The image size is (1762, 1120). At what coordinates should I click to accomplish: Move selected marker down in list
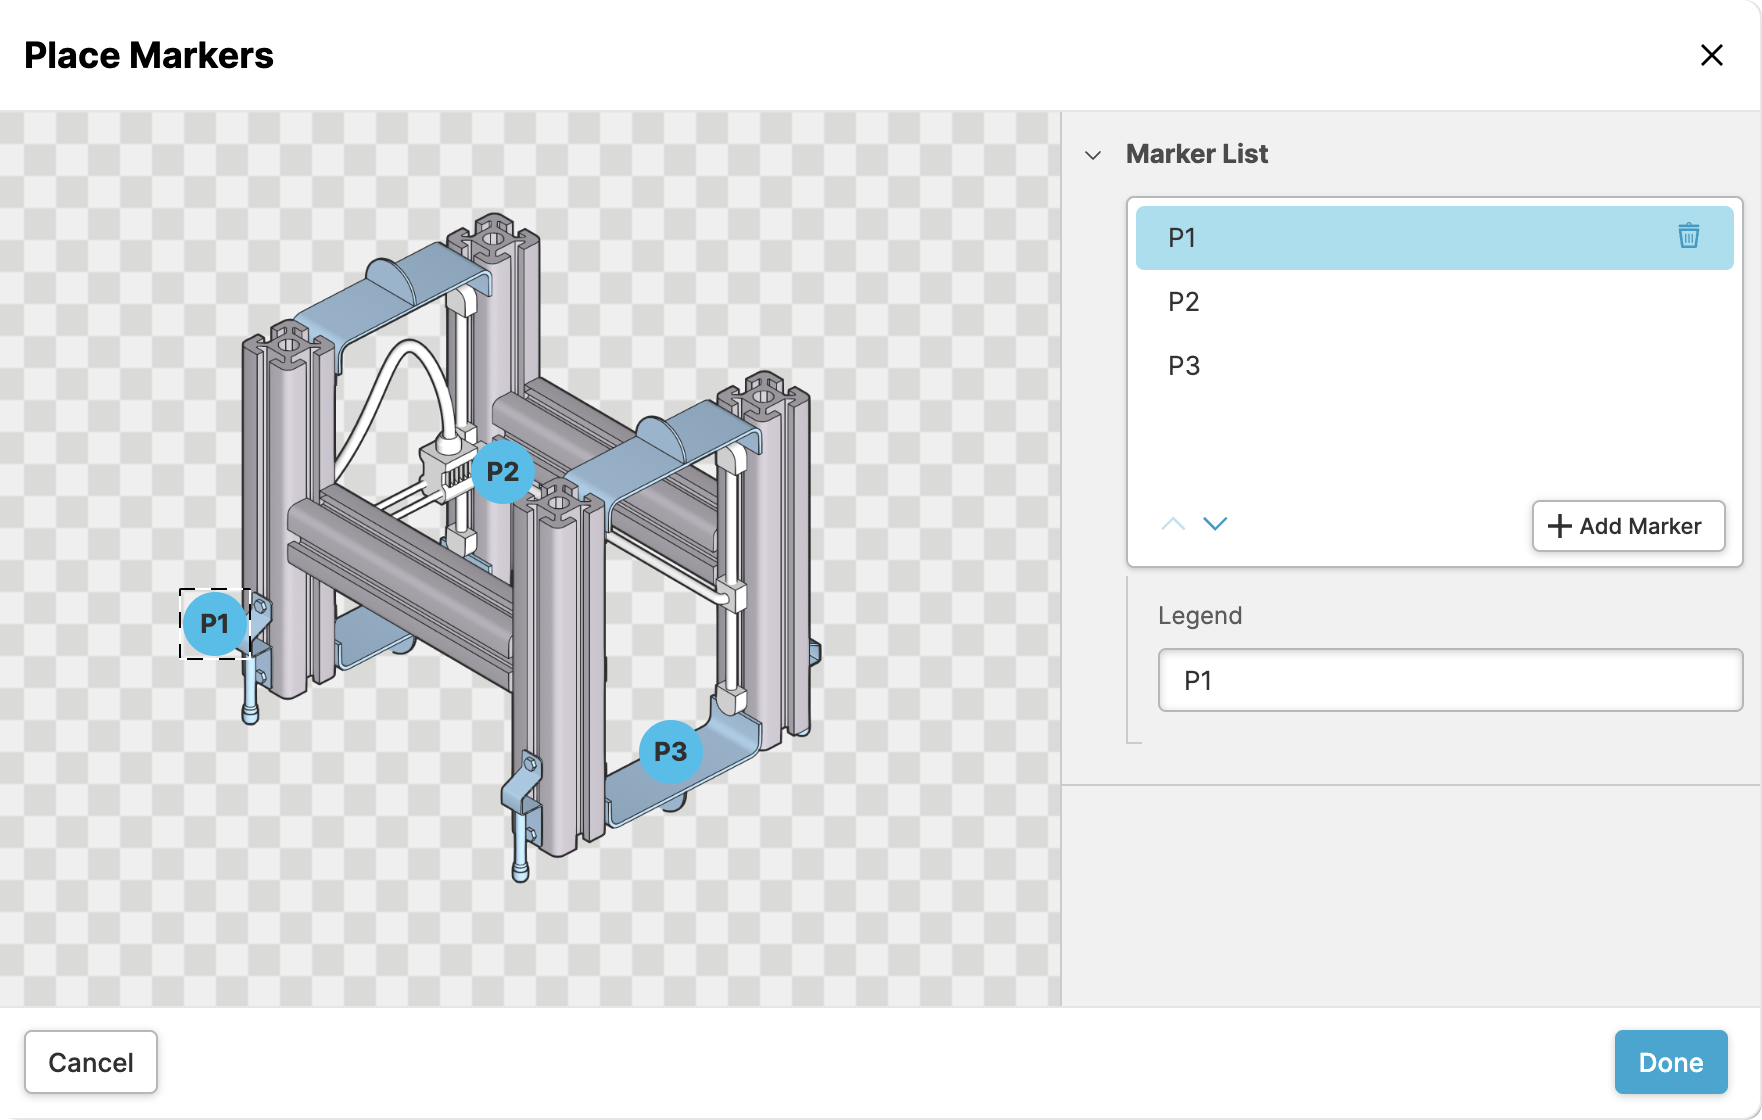click(1215, 524)
